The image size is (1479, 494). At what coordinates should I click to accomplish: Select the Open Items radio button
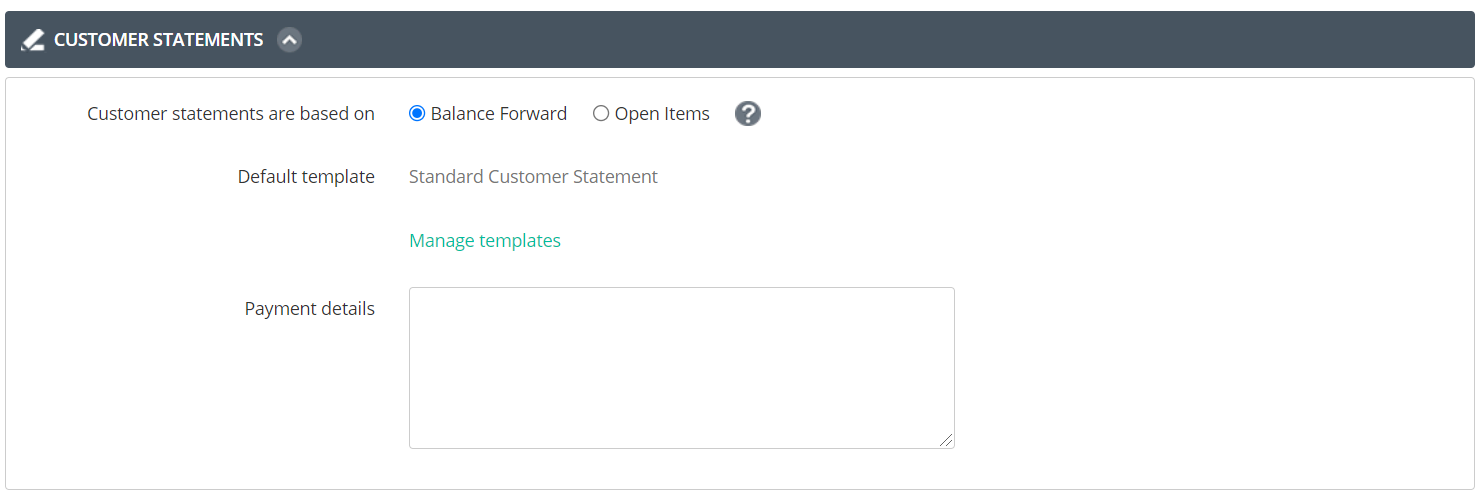coord(601,114)
